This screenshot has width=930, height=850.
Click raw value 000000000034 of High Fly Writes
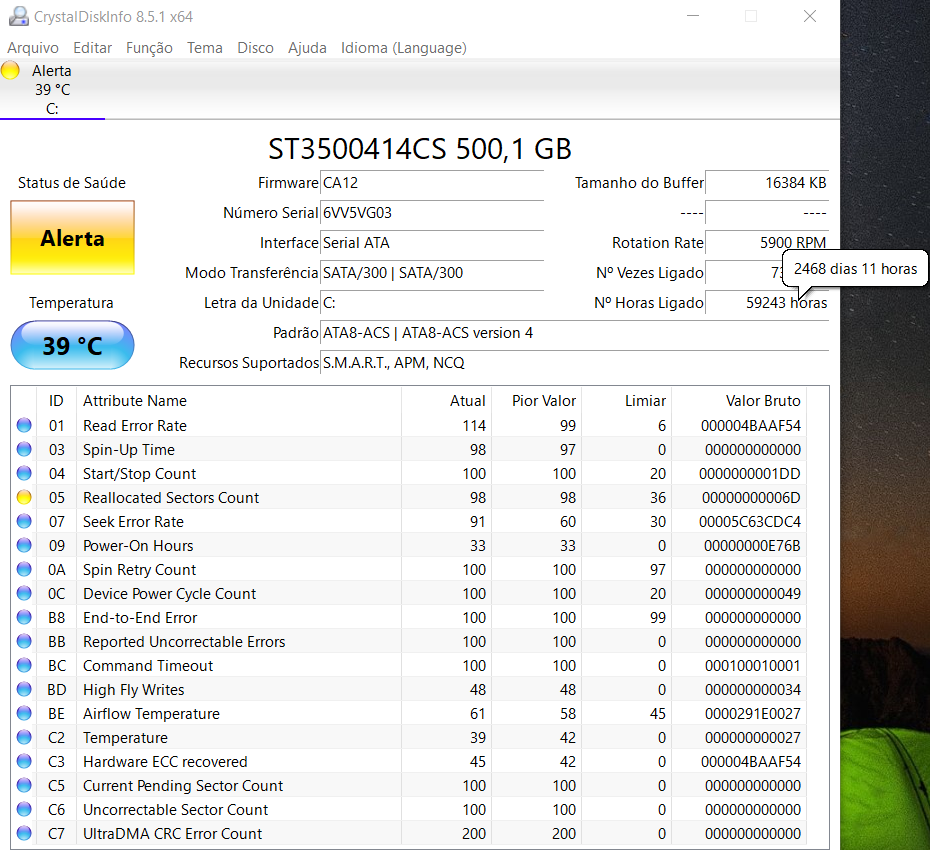coord(753,690)
